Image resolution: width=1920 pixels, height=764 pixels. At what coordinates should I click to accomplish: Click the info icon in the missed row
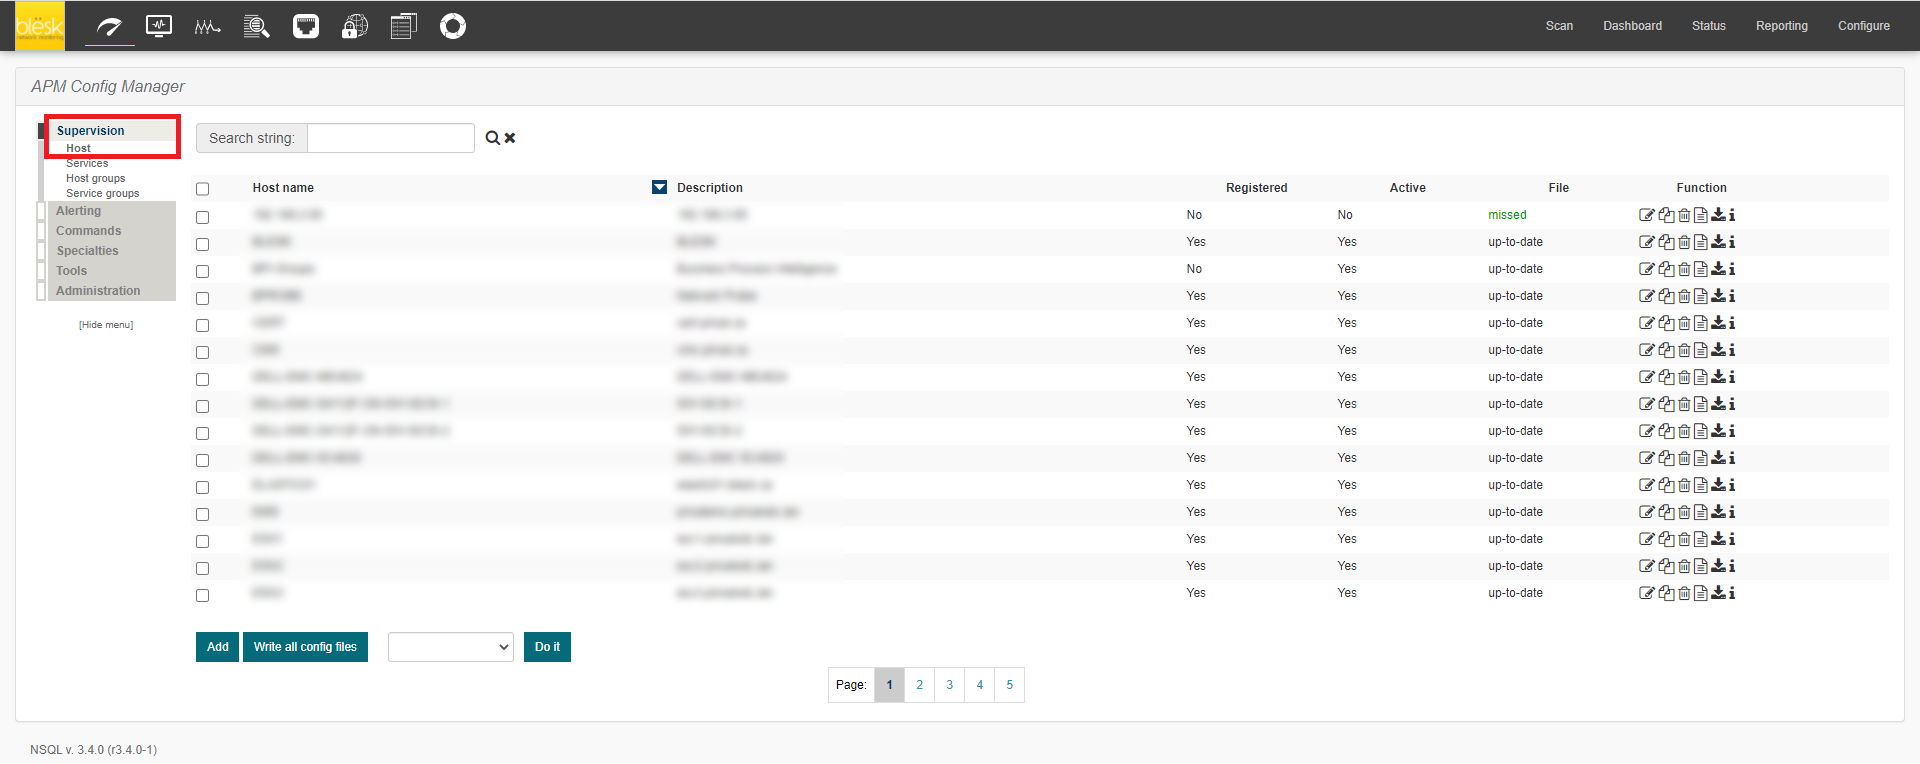(x=1732, y=215)
